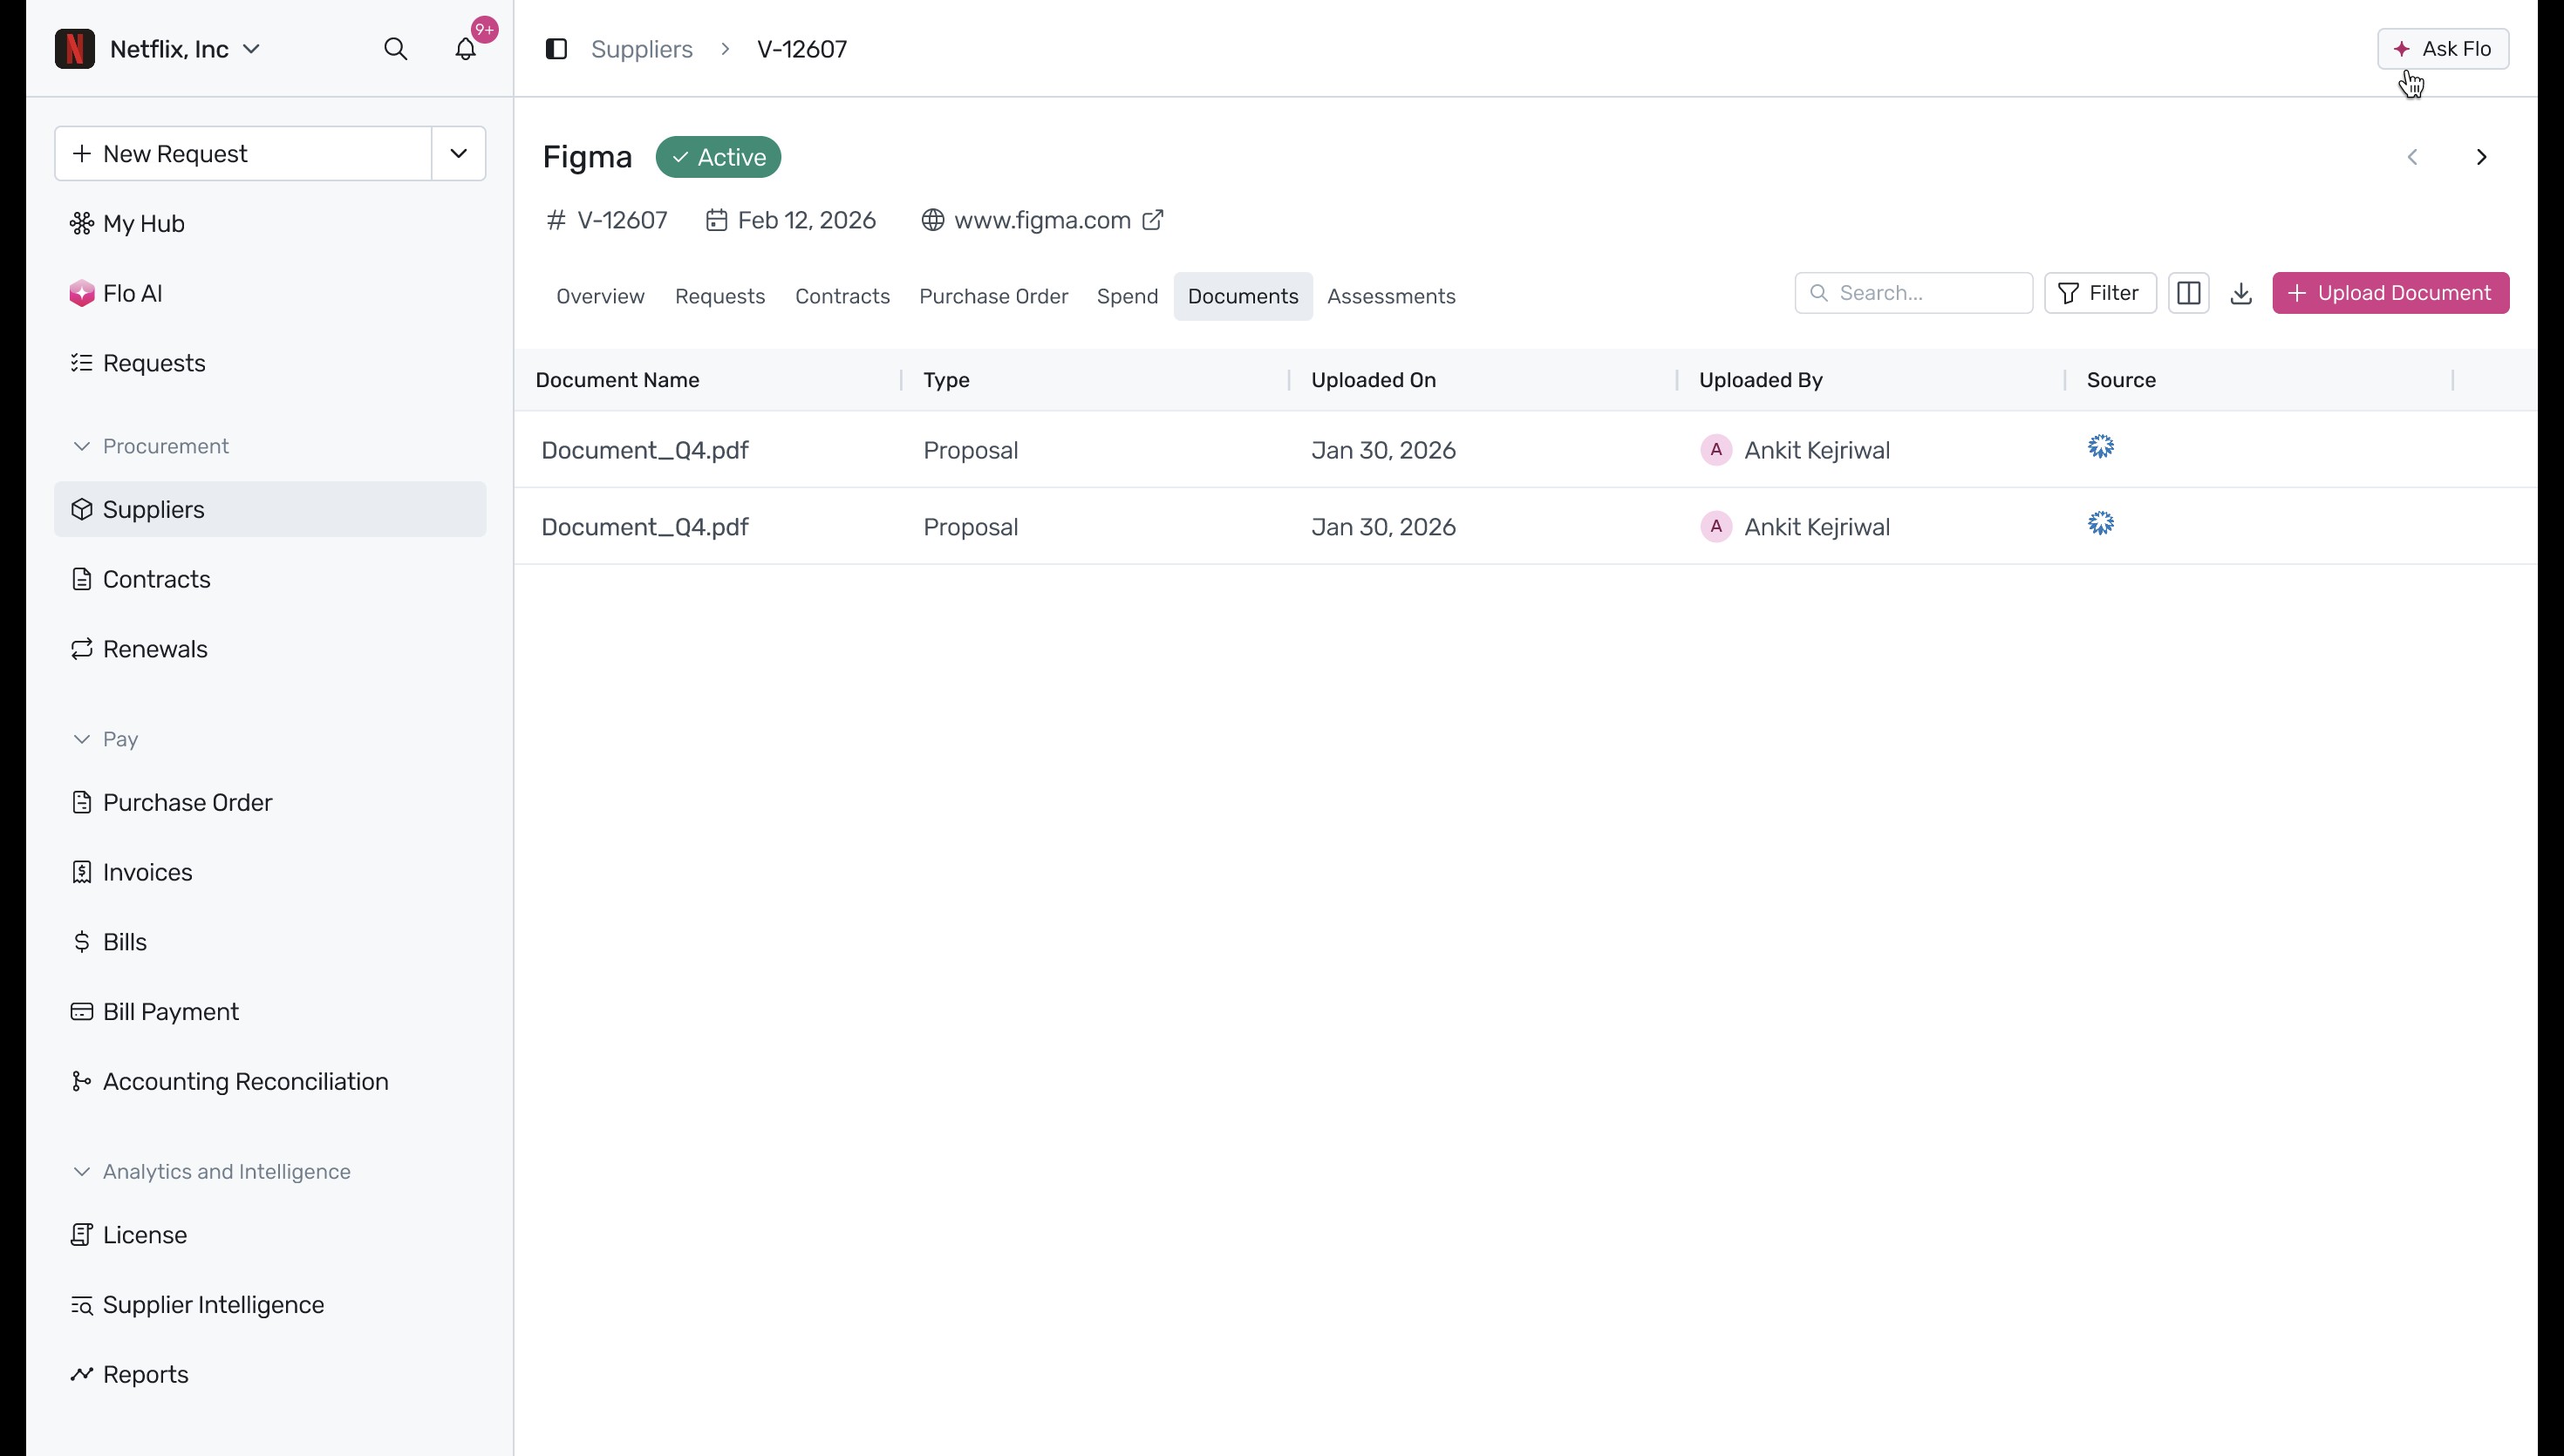Viewport: 2564px width, 1456px height.
Task: Click the external link icon beside figma.com
Action: coord(1153,220)
